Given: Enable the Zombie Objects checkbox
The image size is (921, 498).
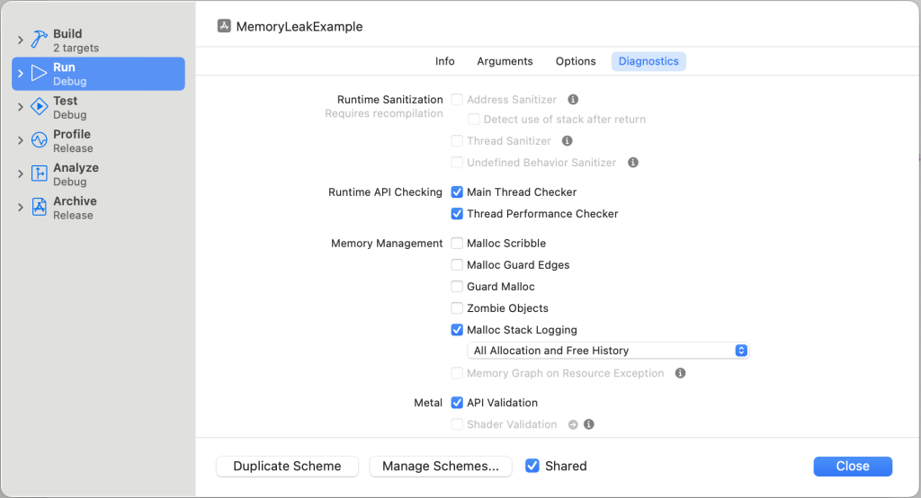Looking at the screenshot, I should [x=456, y=308].
